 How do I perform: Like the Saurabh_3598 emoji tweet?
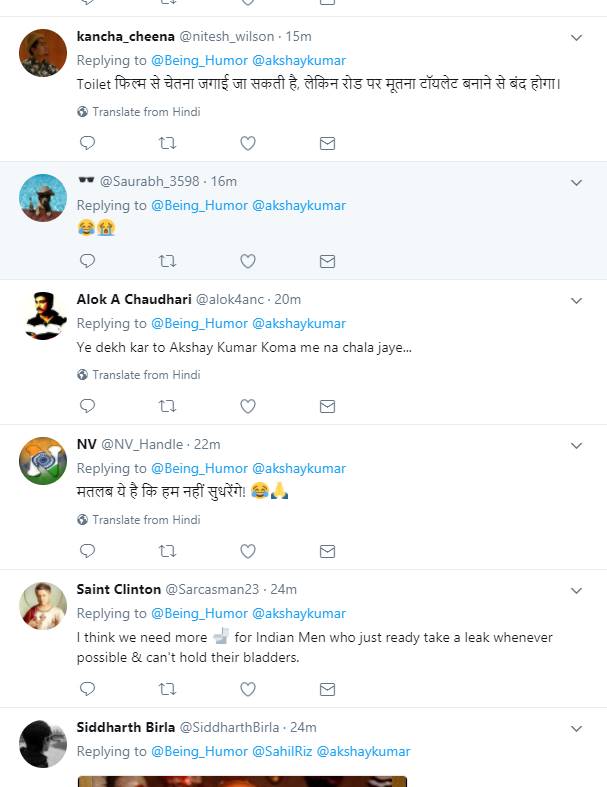(247, 261)
